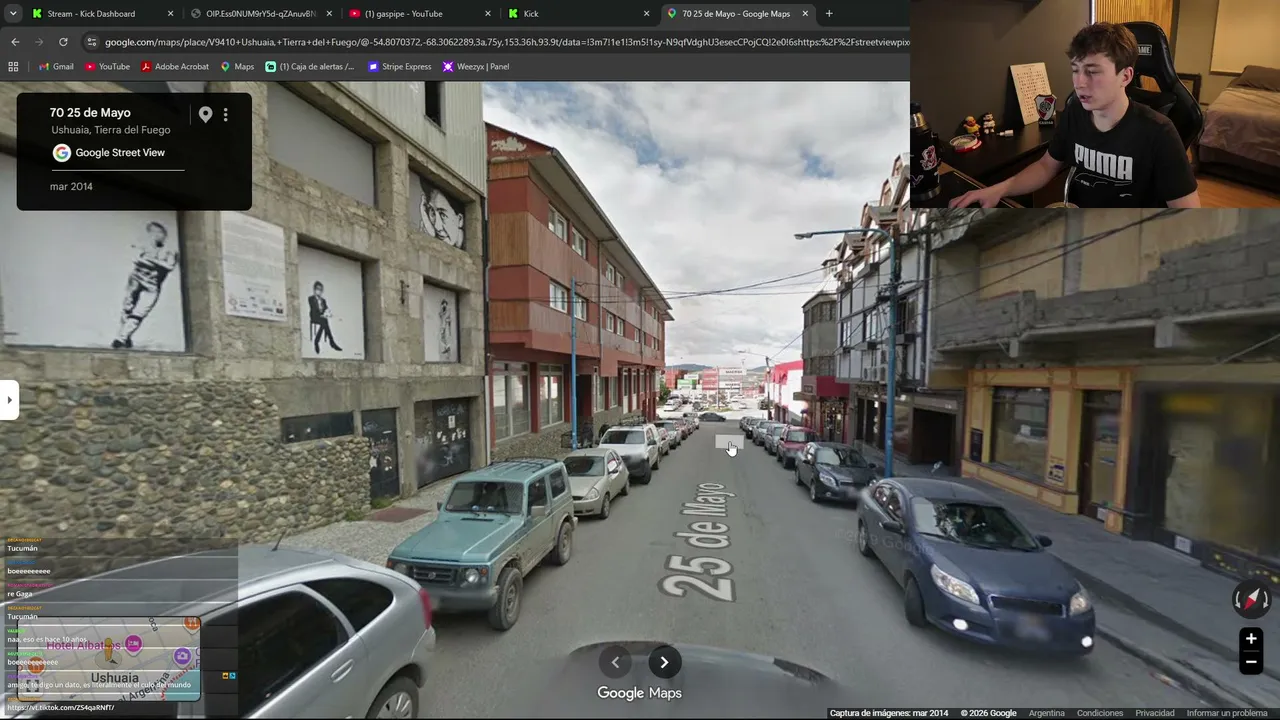
Task: Move to next Street View position
Action: click(x=664, y=662)
